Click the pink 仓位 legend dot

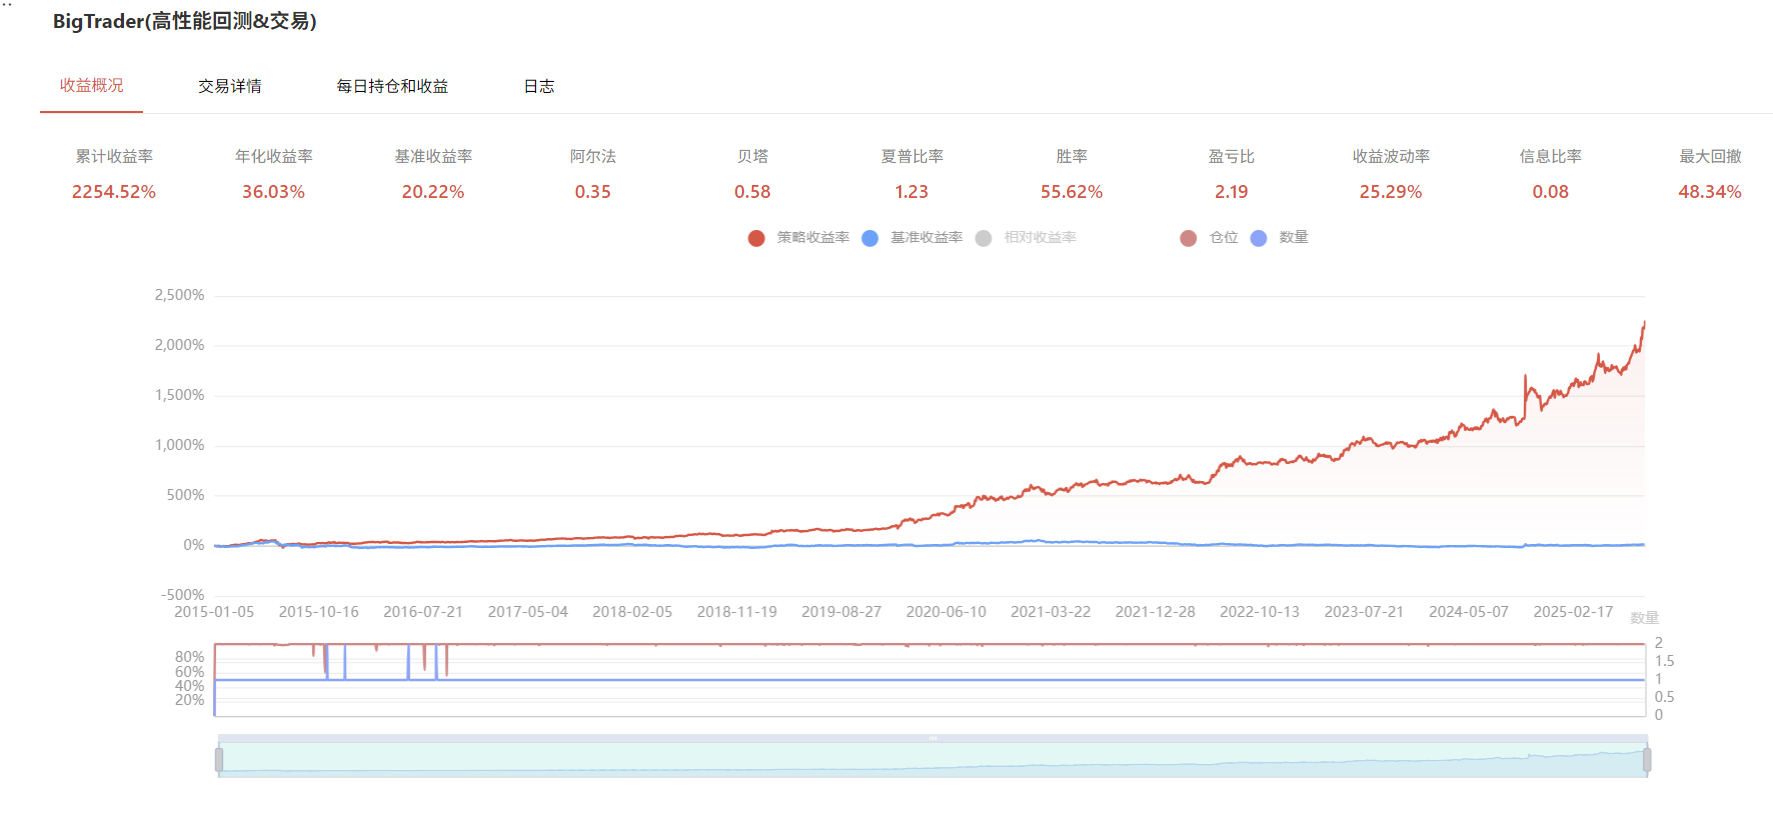(x=1188, y=238)
